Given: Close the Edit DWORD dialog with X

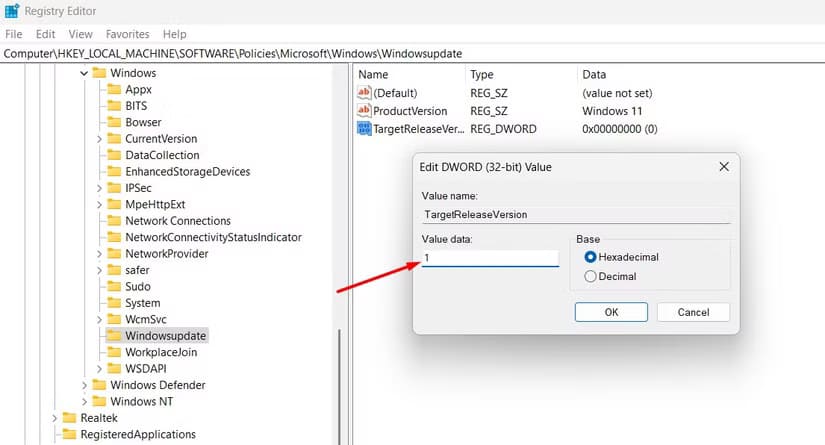Looking at the screenshot, I should [x=724, y=166].
